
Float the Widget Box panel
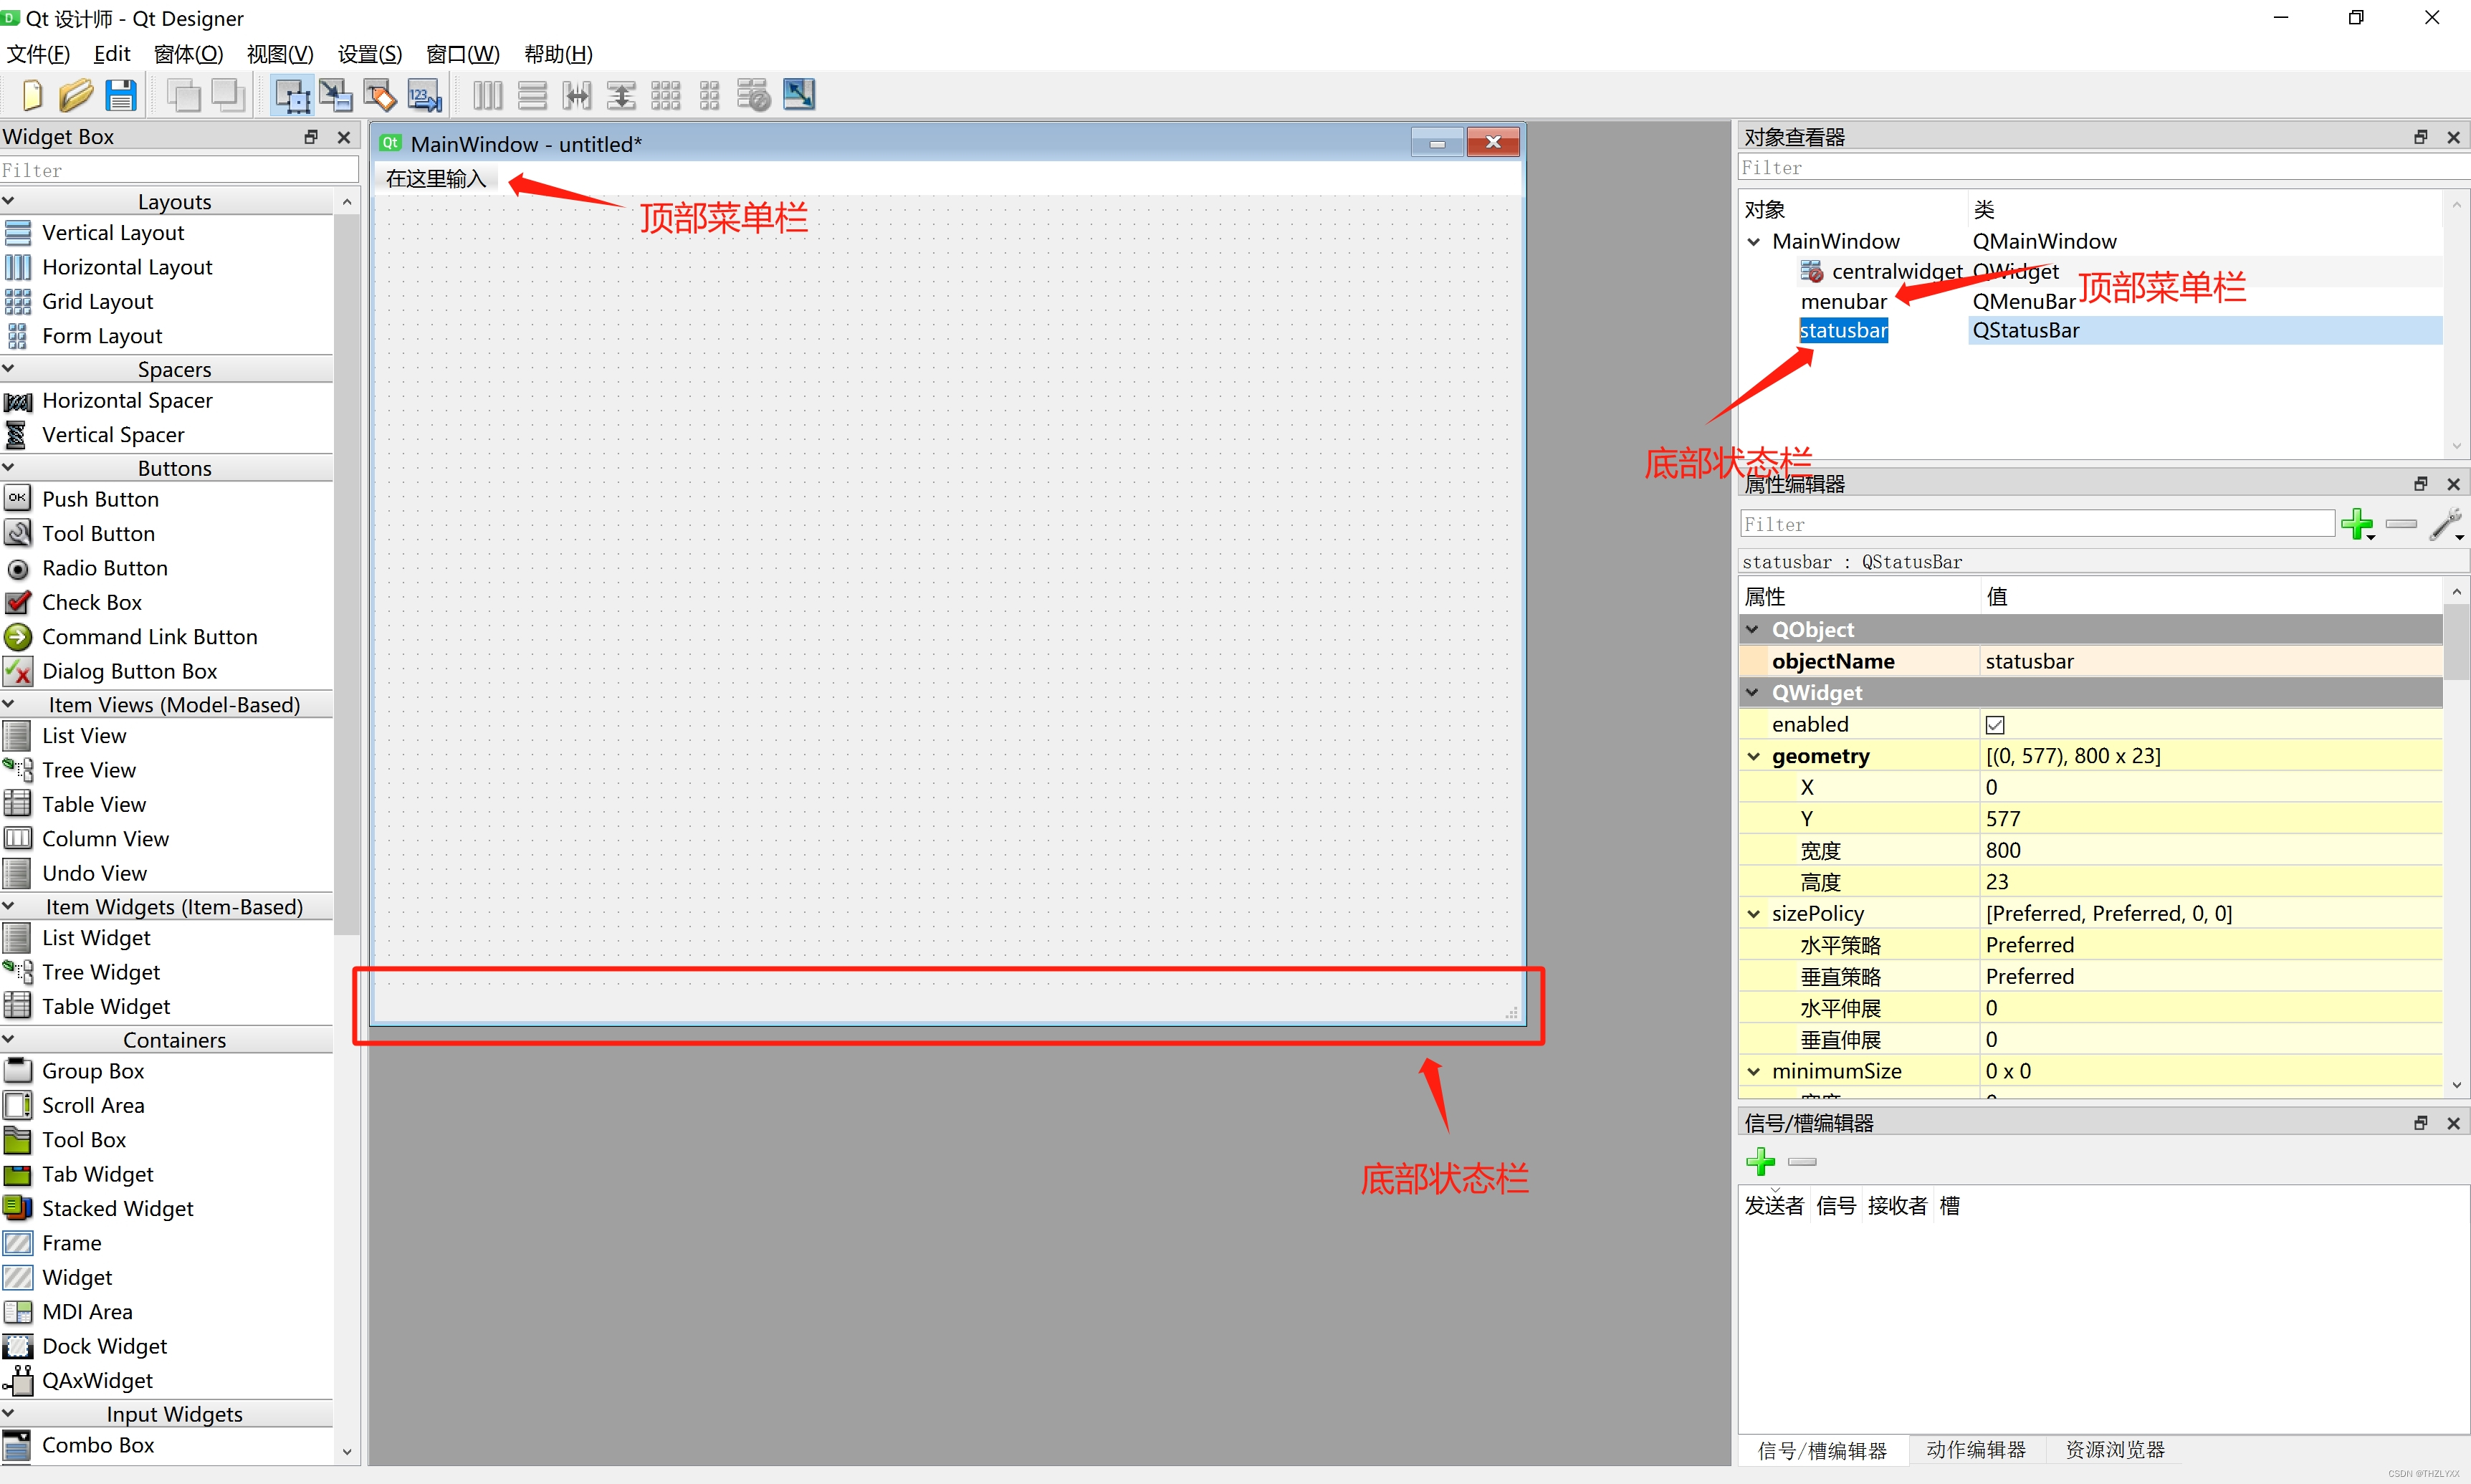(311, 136)
